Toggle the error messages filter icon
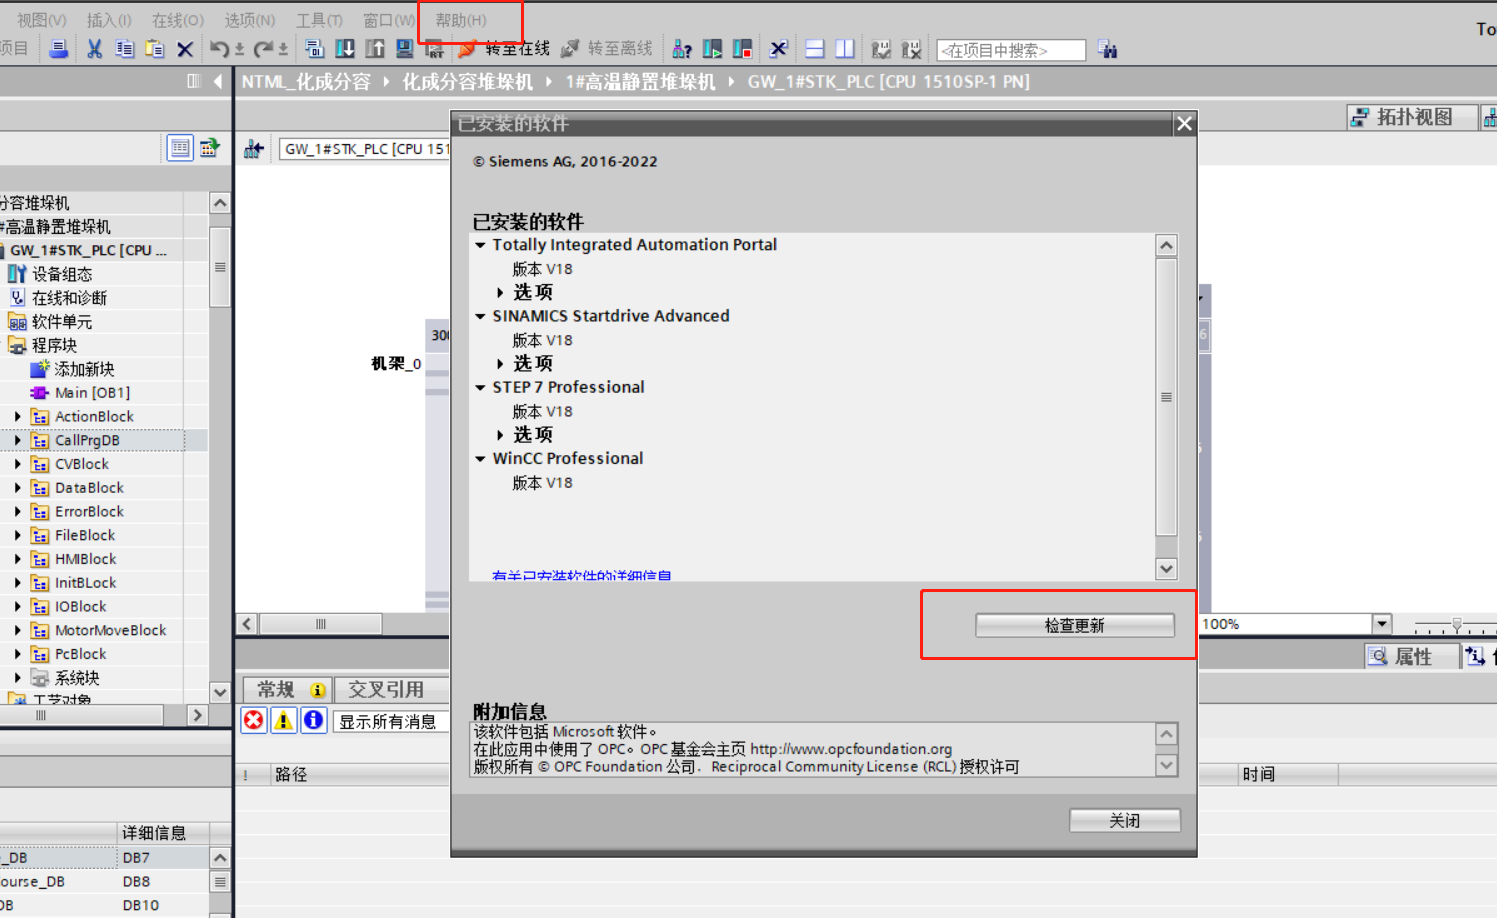Image resolution: width=1497 pixels, height=918 pixels. pyautogui.click(x=254, y=720)
